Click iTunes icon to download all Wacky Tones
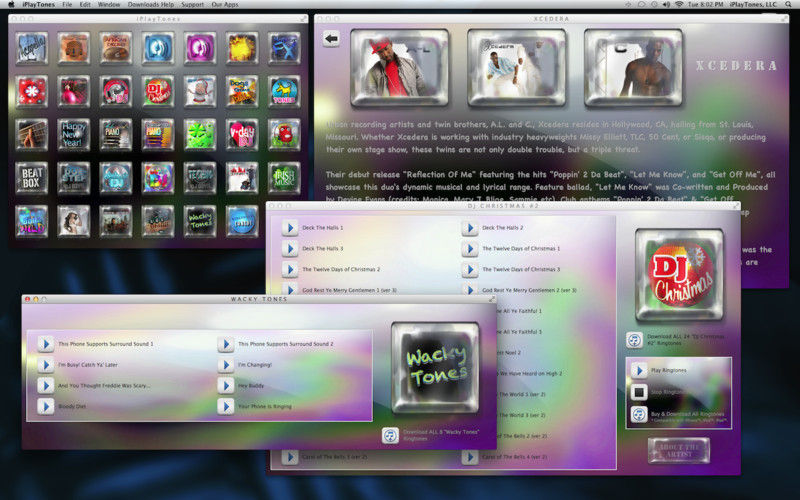Image resolution: width=800 pixels, height=500 pixels. point(390,435)
